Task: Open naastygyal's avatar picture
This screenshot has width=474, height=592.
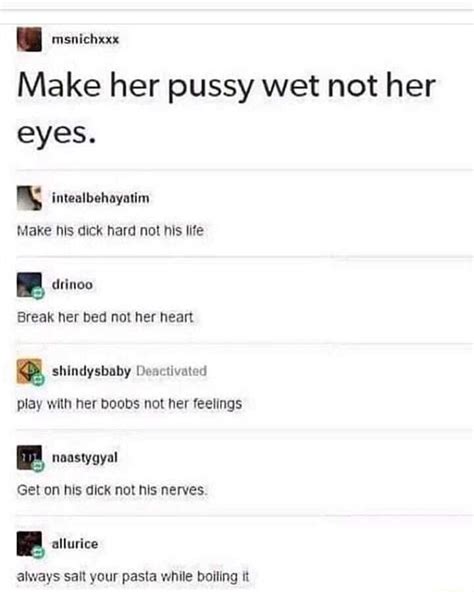Action: click(29, 457)
